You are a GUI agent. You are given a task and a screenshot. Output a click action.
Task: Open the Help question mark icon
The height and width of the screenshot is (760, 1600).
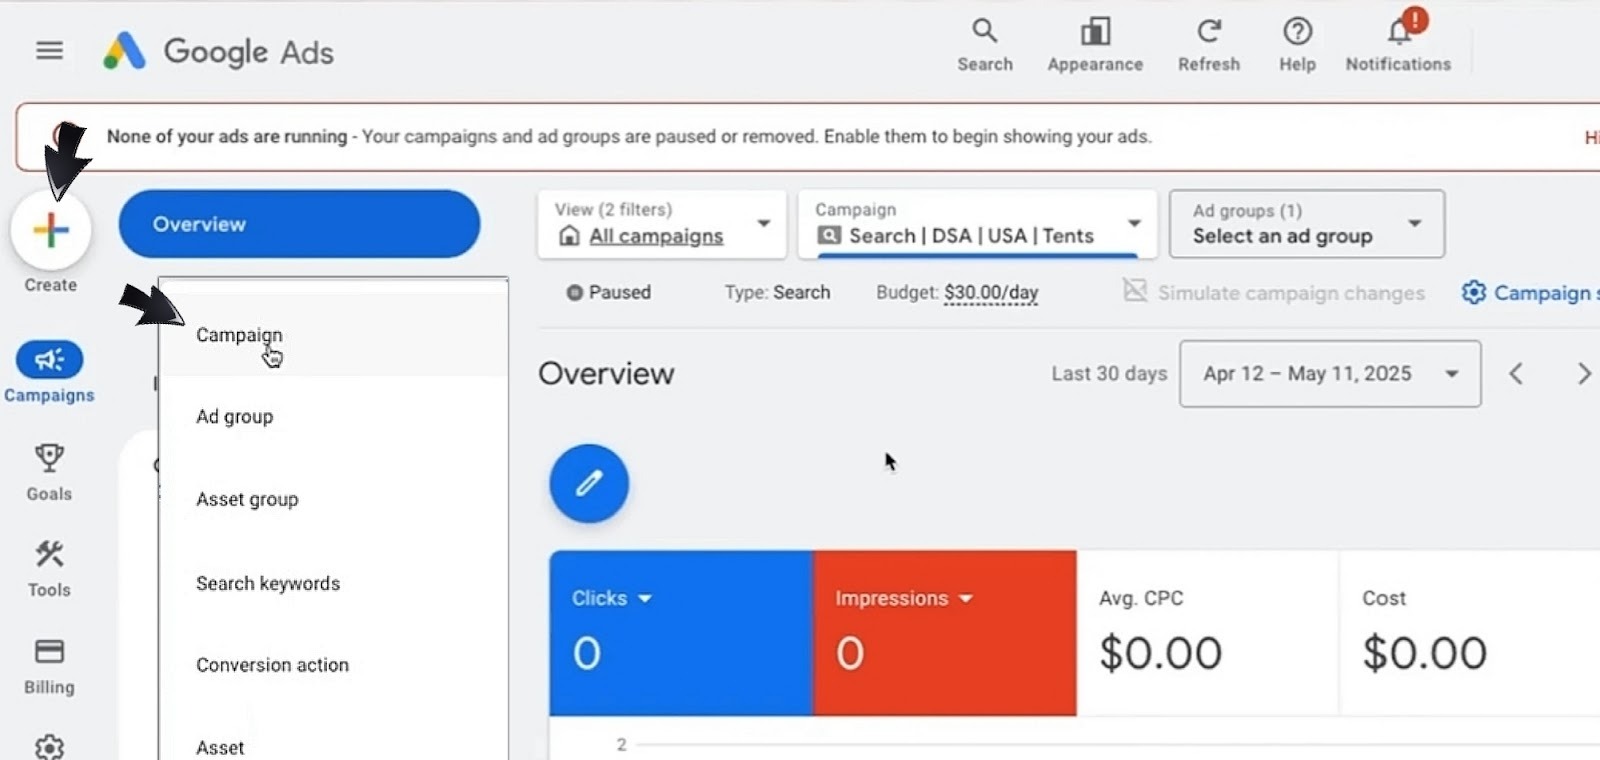(1297, 32)
